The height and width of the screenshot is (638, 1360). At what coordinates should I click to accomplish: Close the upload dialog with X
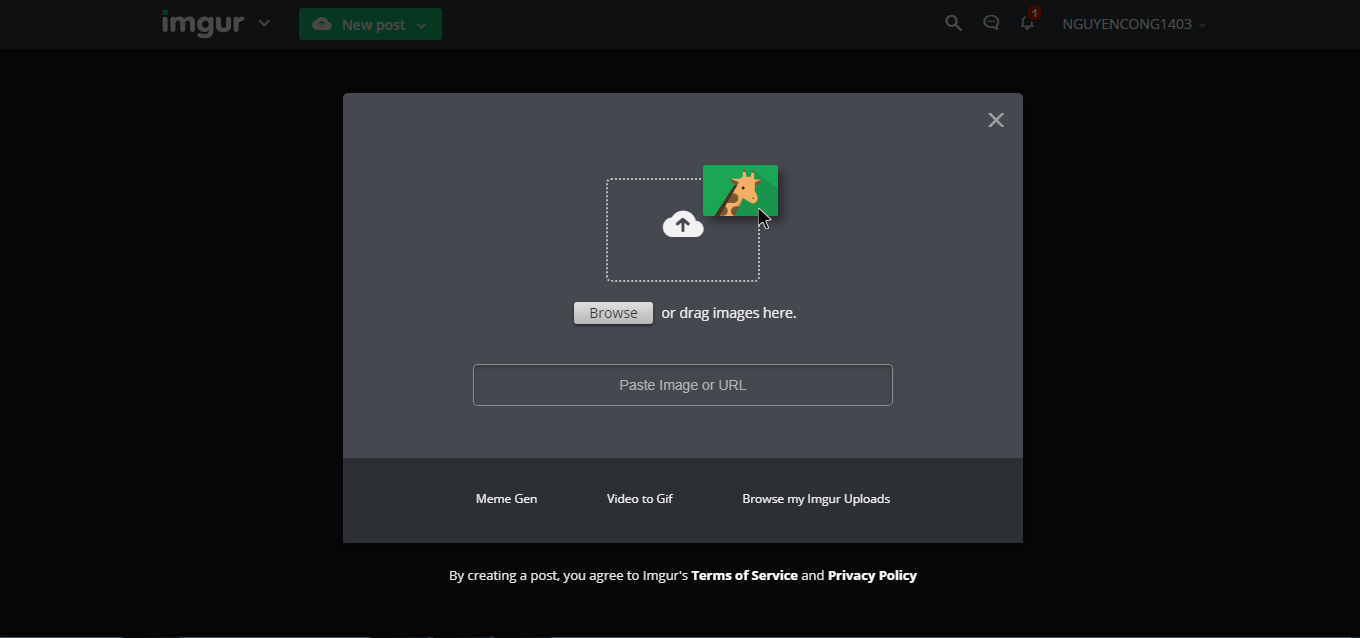(x=996, y=120)
